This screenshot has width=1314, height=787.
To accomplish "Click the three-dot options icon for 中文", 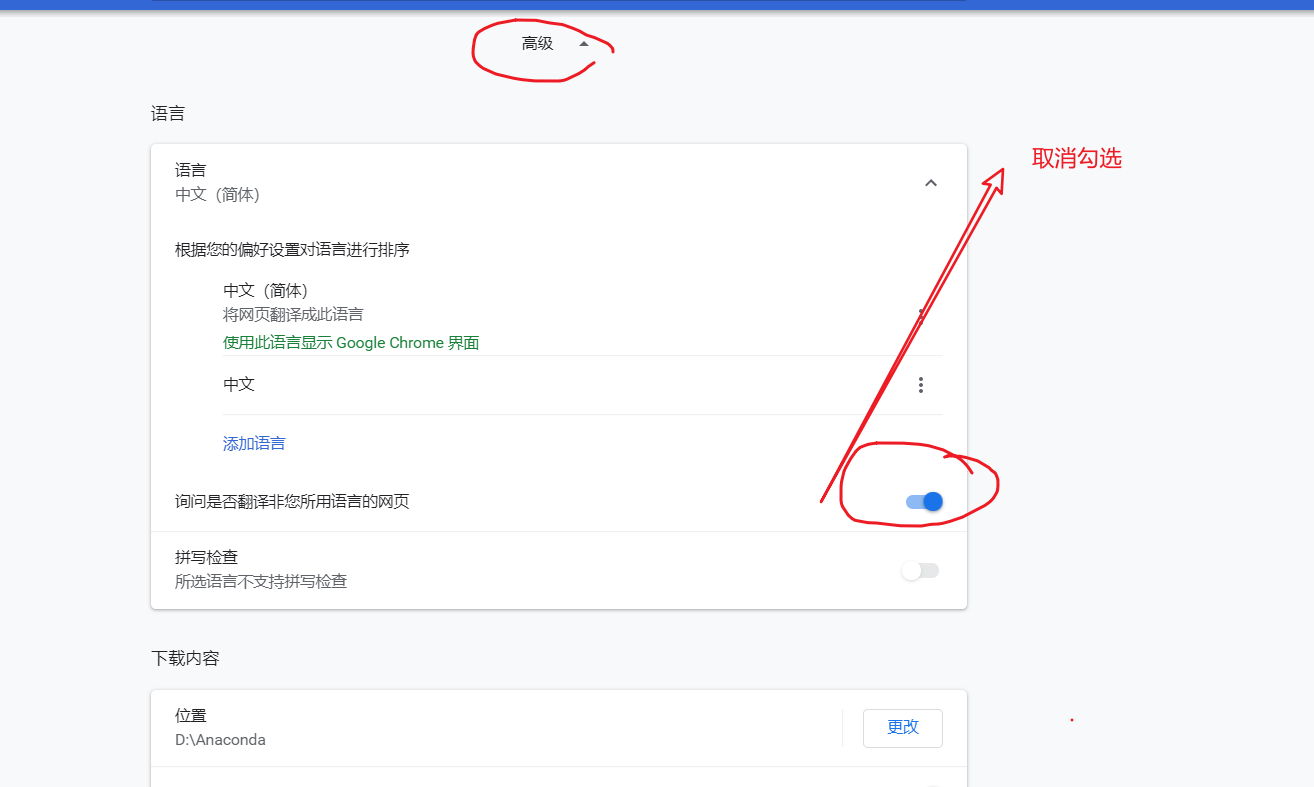I will point(920,384).
